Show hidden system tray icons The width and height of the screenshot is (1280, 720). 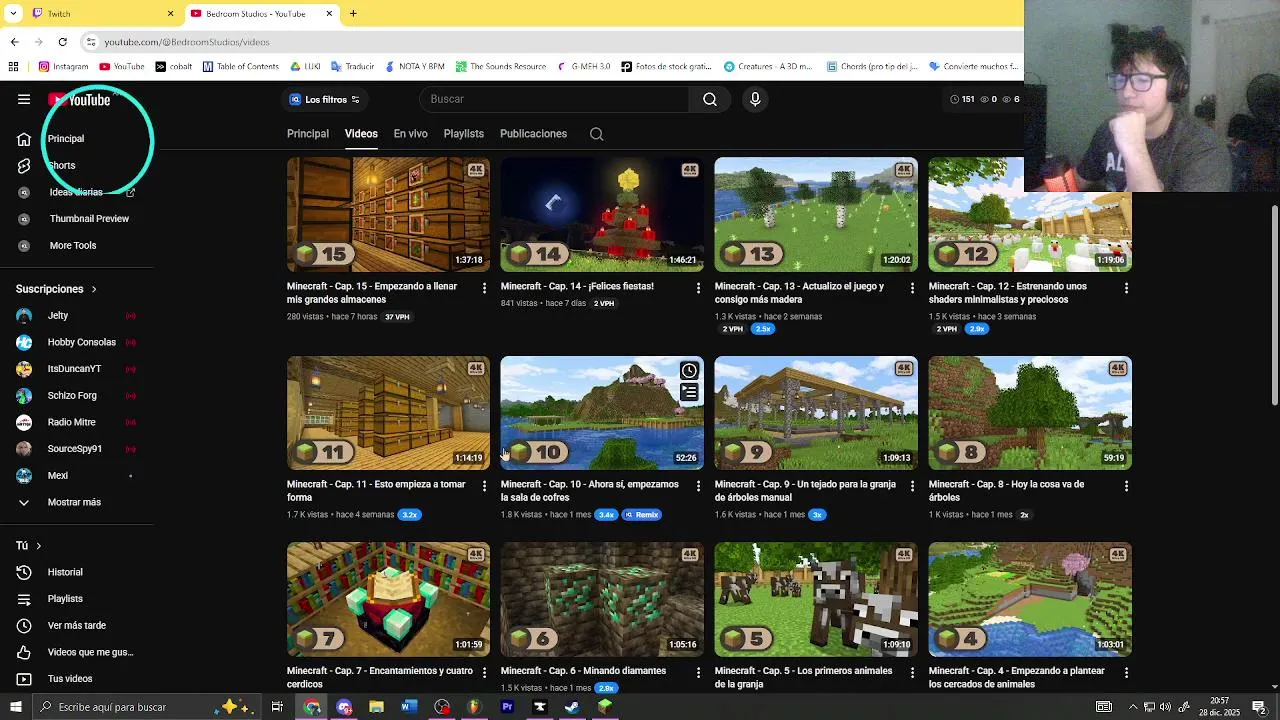[1133, 707]
